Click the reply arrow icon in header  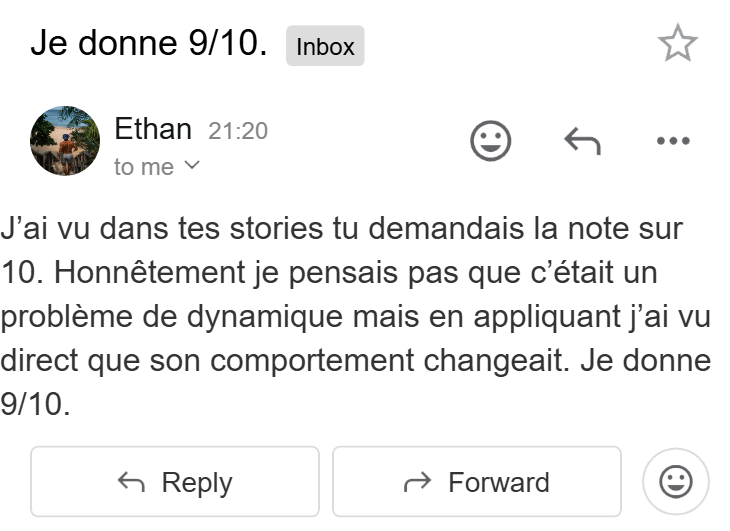click(582, 142)
